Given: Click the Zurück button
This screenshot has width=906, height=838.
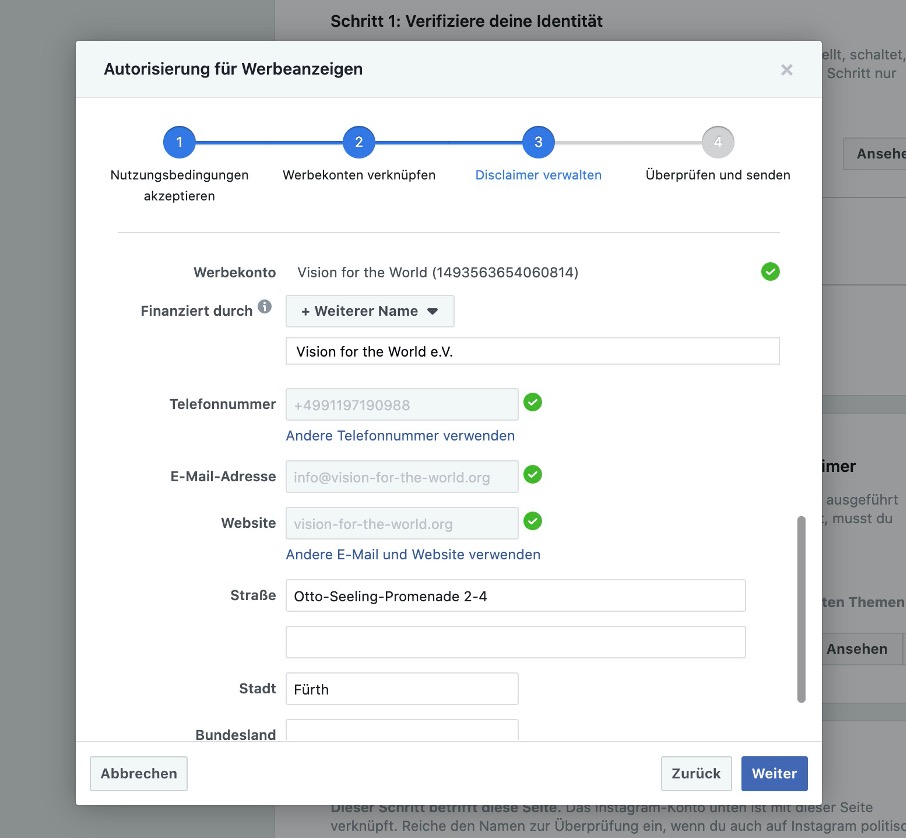Looking at the screenshot, I should (696, 773).
